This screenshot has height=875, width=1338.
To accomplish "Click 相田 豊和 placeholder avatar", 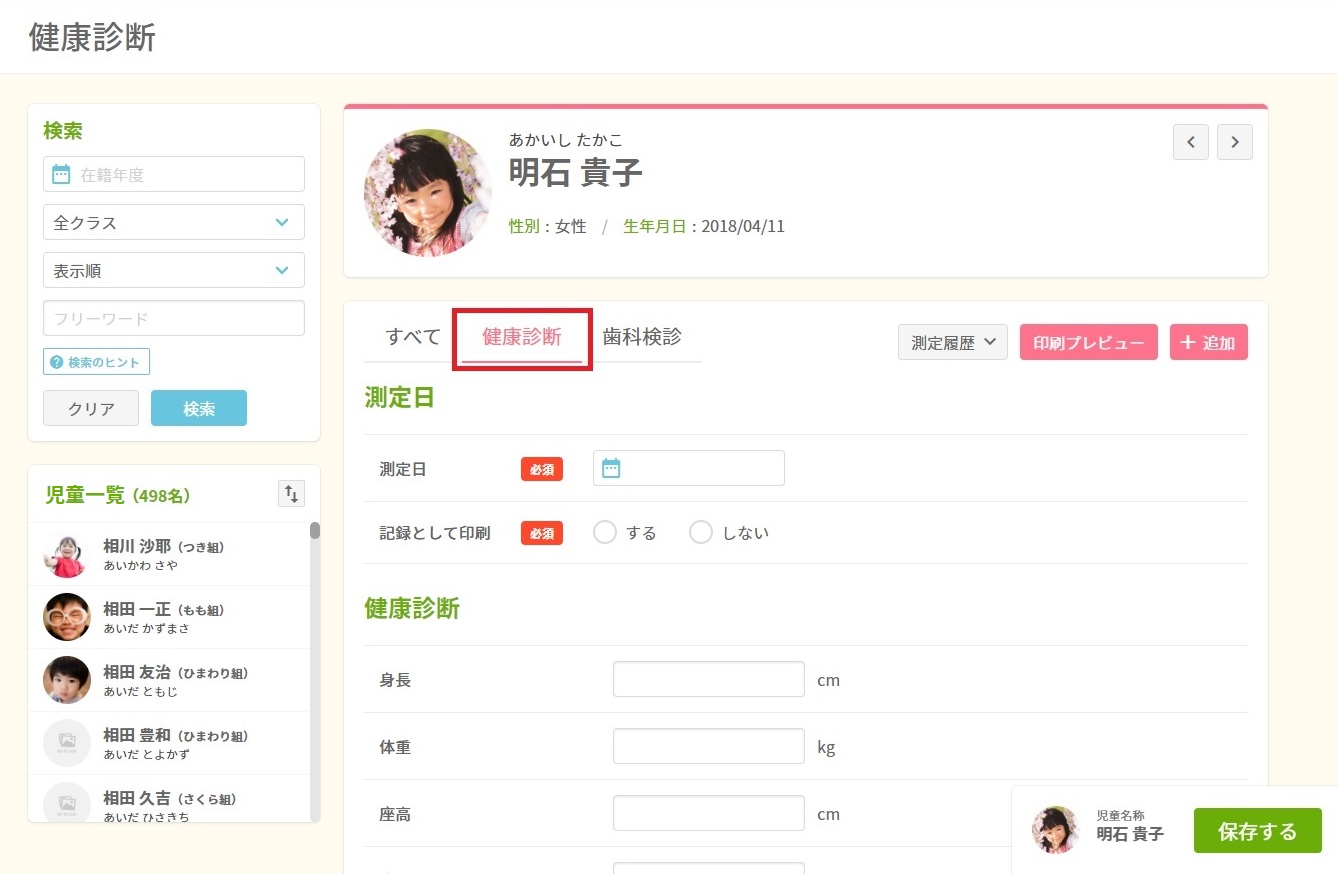I will click(x=67, y=743).
